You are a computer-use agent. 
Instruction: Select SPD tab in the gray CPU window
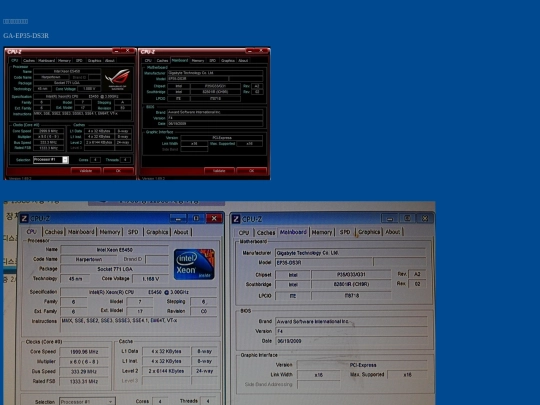click(133, 232)
